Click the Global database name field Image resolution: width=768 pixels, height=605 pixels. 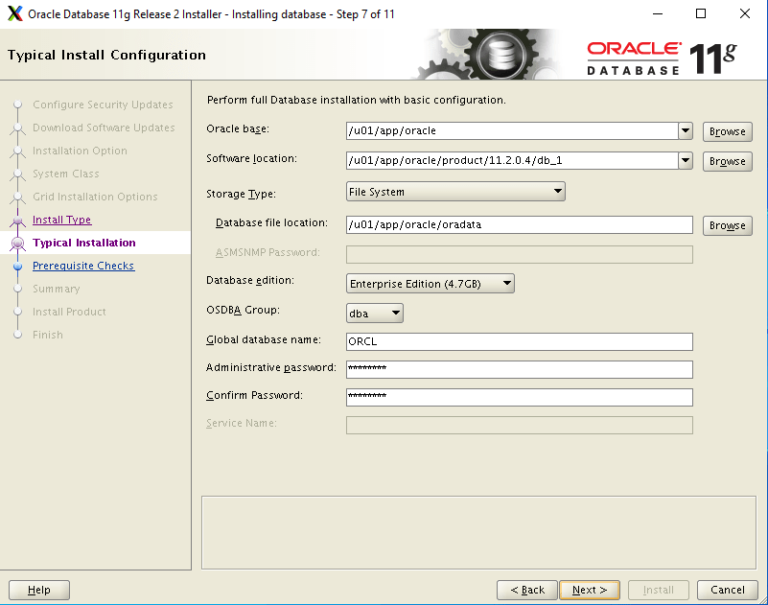point(519,341)
